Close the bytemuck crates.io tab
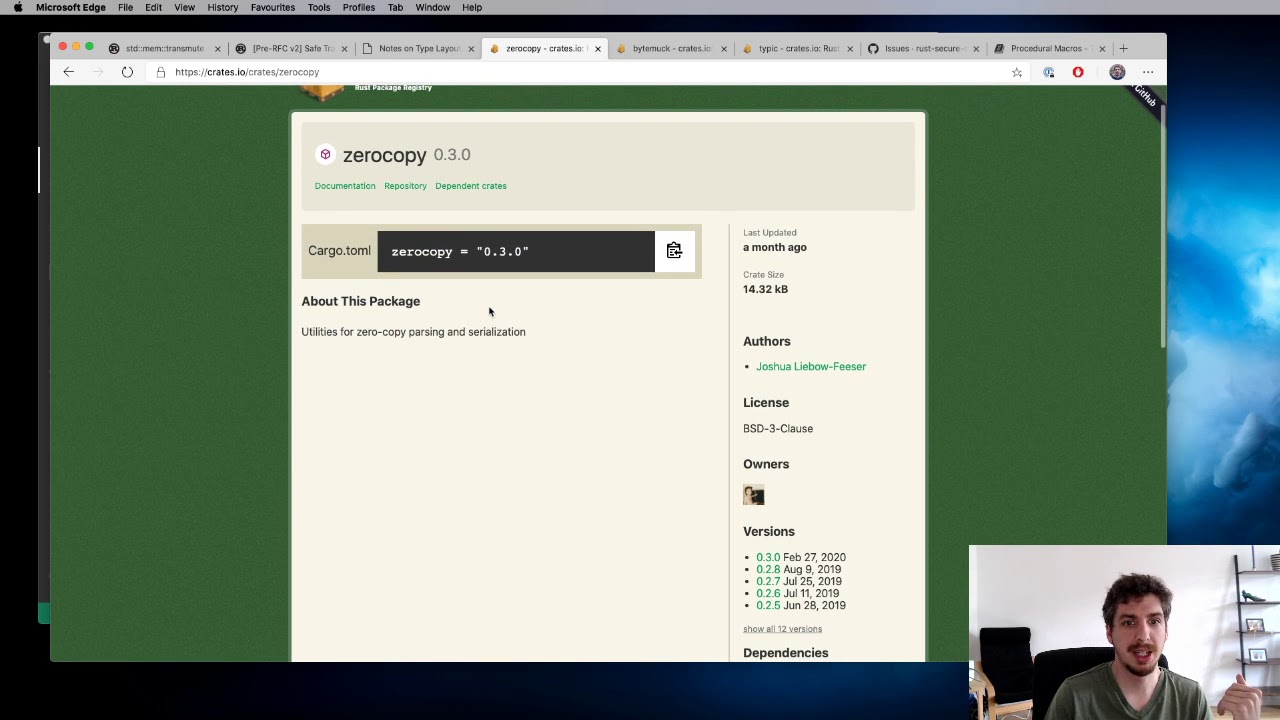1280x720 pixels. 723,48
